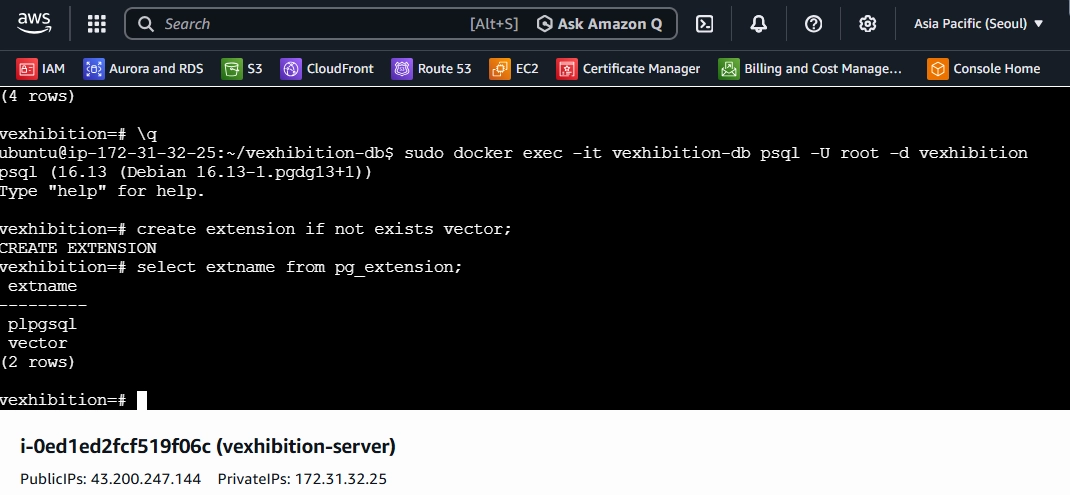Image resolution: width=1070 pixels, height=495 pixels.
Task: Click Ask Amazon Q button
Action: (x=599, y=24)
